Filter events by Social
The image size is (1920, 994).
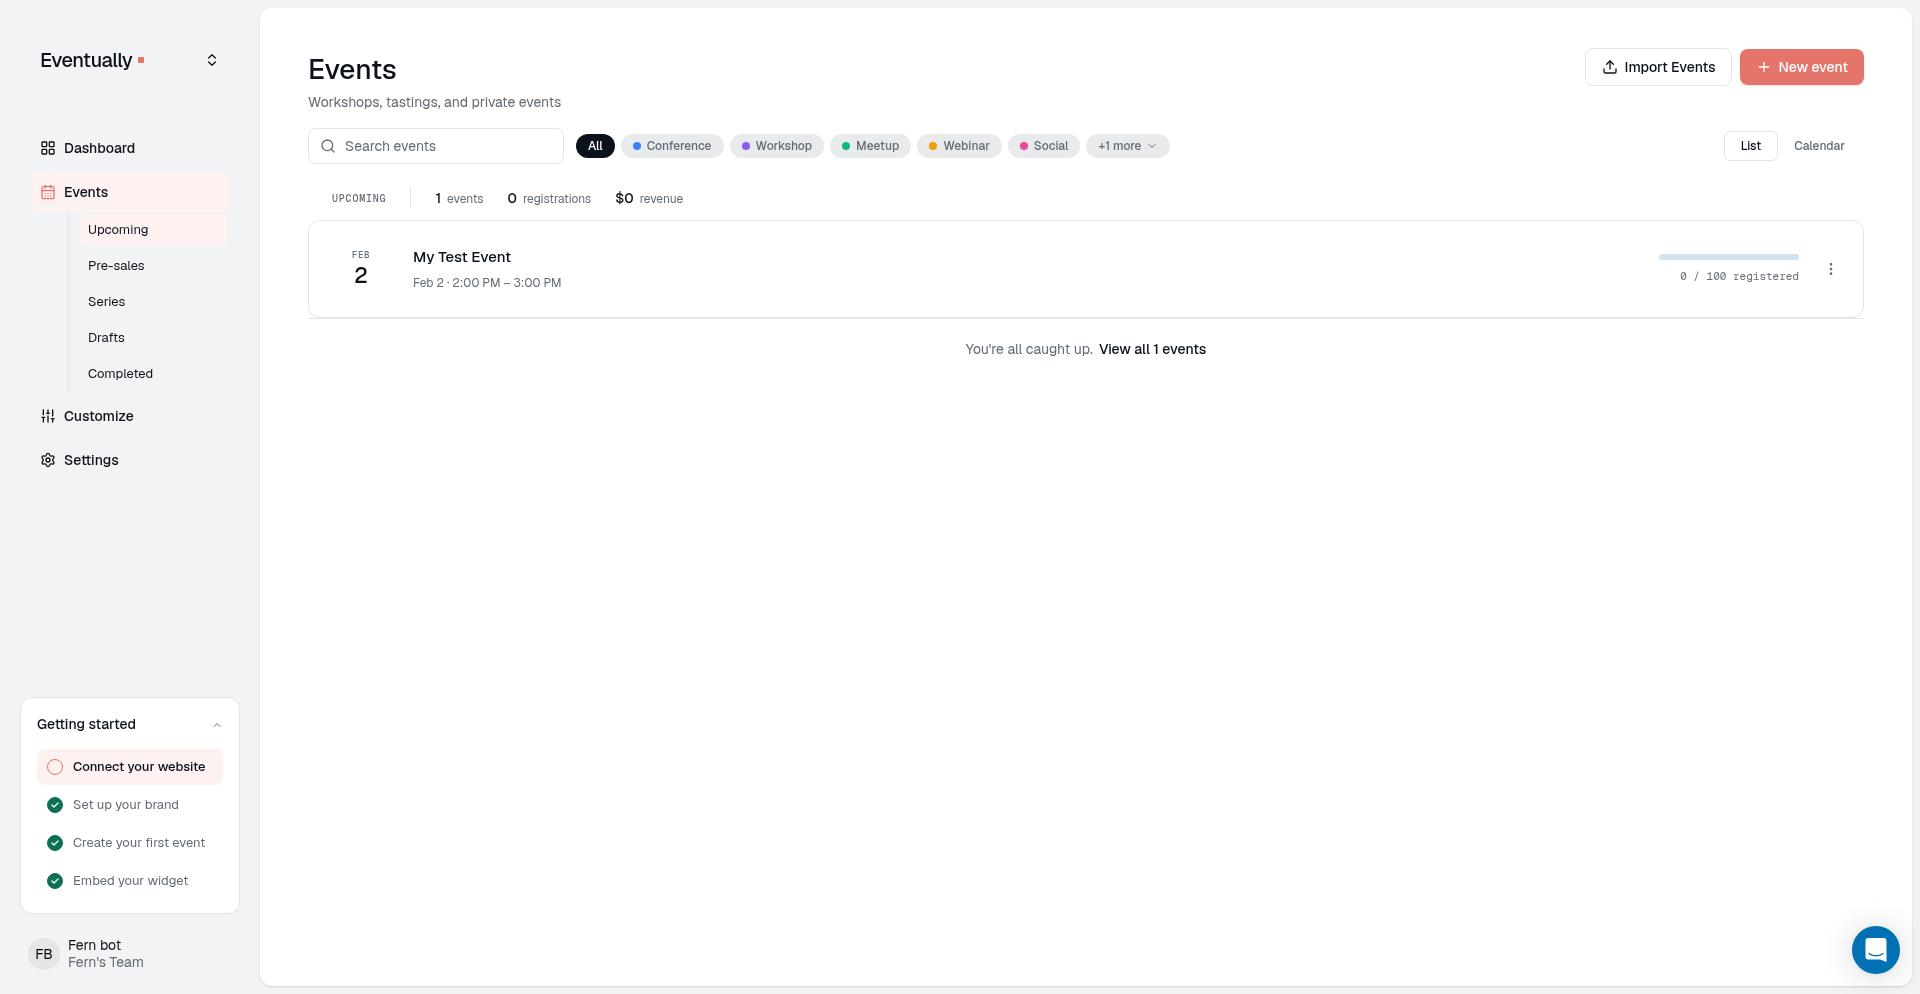tap(1044, 146)
